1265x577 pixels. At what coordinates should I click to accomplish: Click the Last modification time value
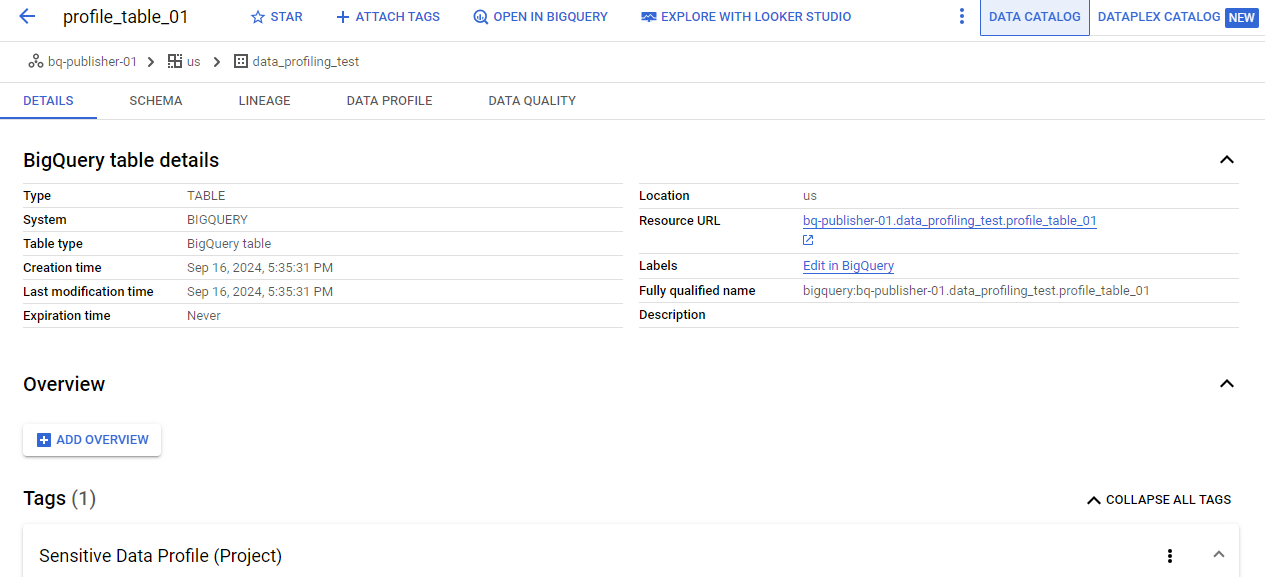point(260,292)
